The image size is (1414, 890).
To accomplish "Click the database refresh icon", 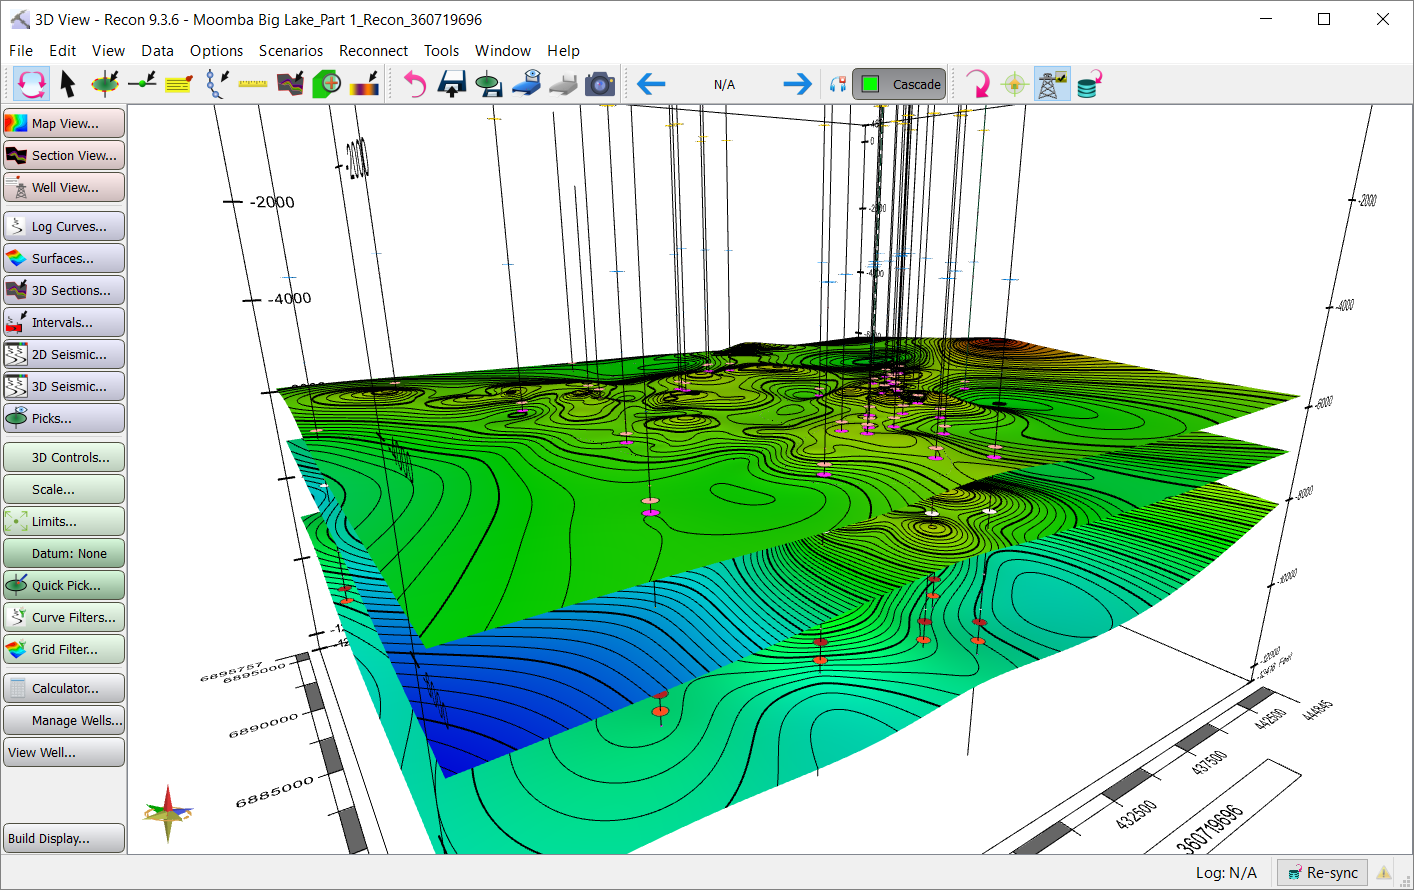I will 1089,85.
